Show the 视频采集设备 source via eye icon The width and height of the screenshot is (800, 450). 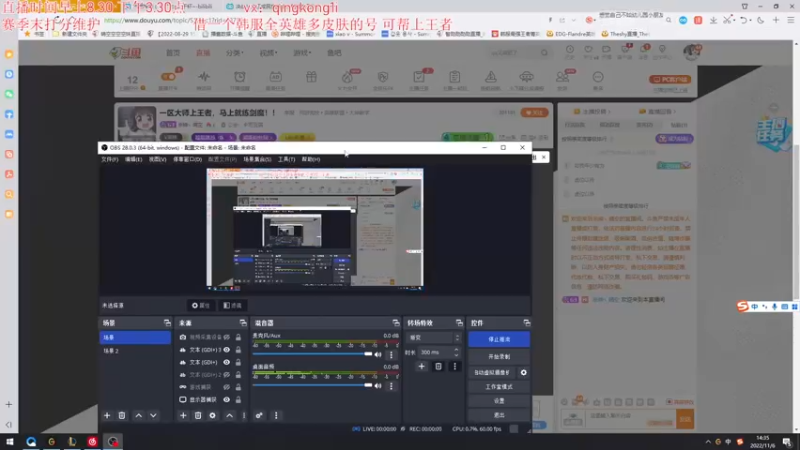coord(226,337)
